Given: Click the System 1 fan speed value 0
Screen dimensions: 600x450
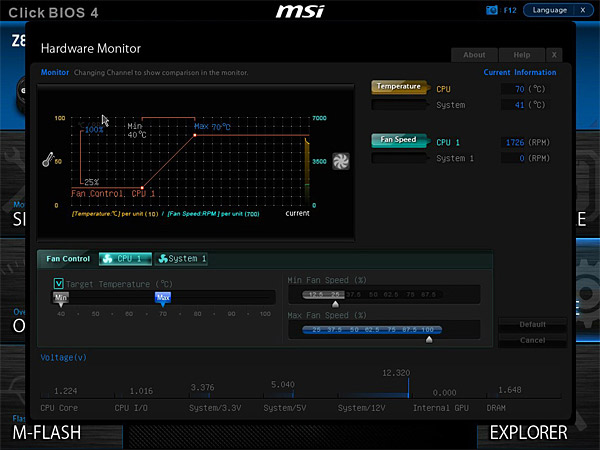Looking at the screenshot, I should tap(522, 158).
